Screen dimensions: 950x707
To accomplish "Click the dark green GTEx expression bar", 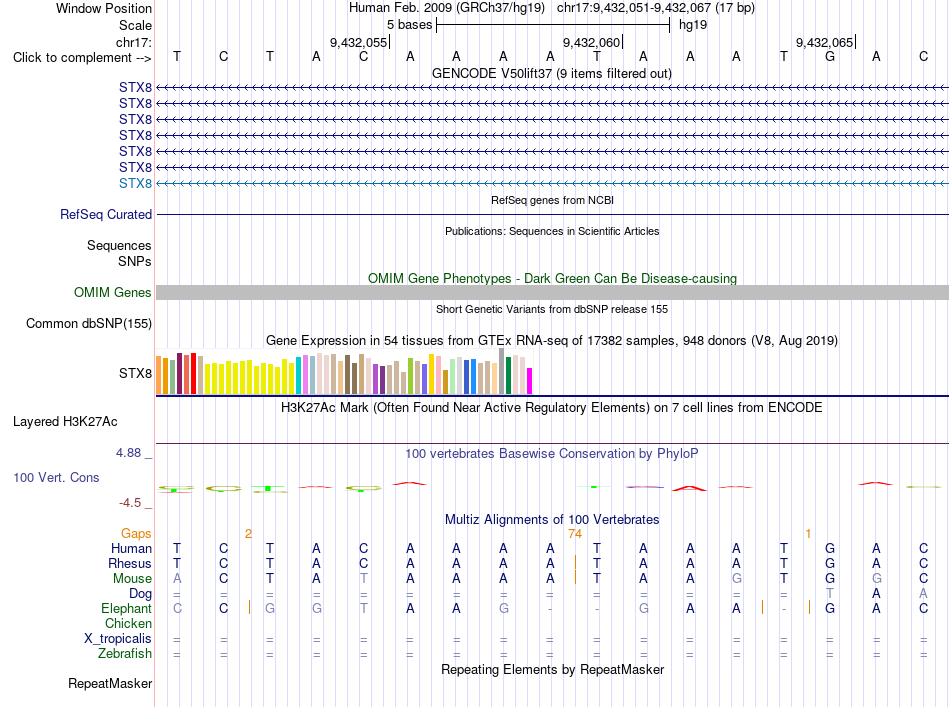I will click(x=509, y=376).
